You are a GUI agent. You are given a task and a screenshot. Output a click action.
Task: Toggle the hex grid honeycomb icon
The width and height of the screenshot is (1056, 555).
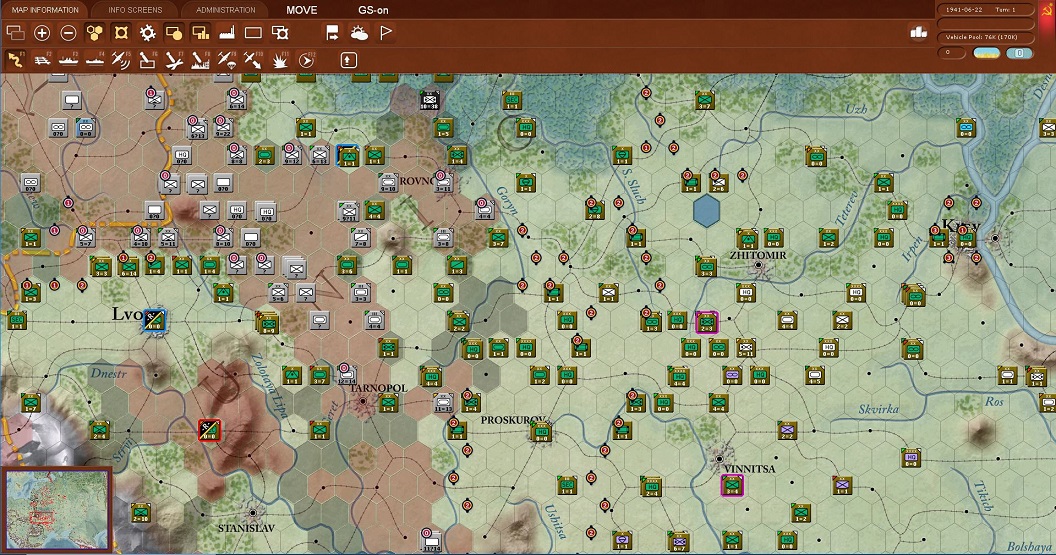click(94, 32)
